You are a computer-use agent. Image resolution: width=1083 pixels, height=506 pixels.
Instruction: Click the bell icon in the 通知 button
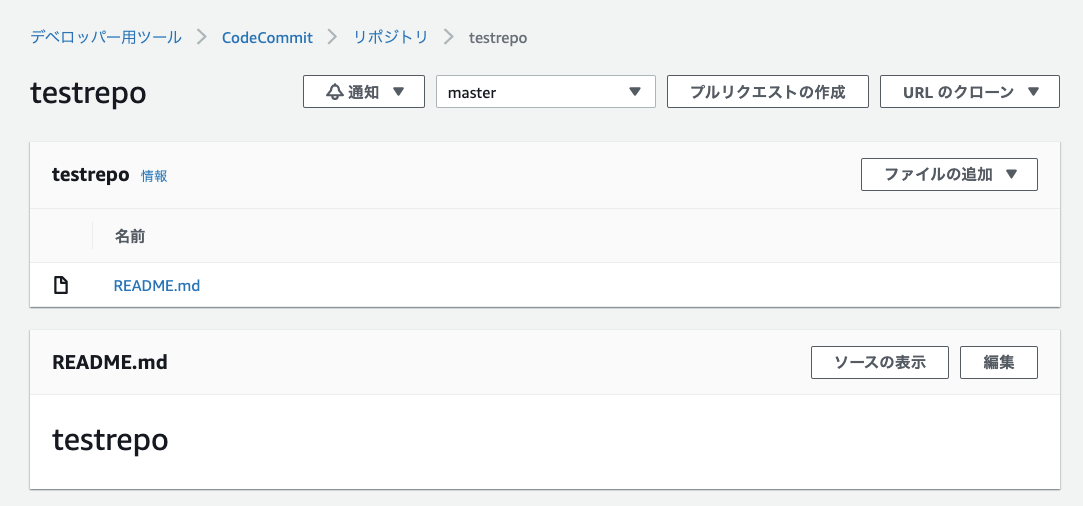coord(335,92)
